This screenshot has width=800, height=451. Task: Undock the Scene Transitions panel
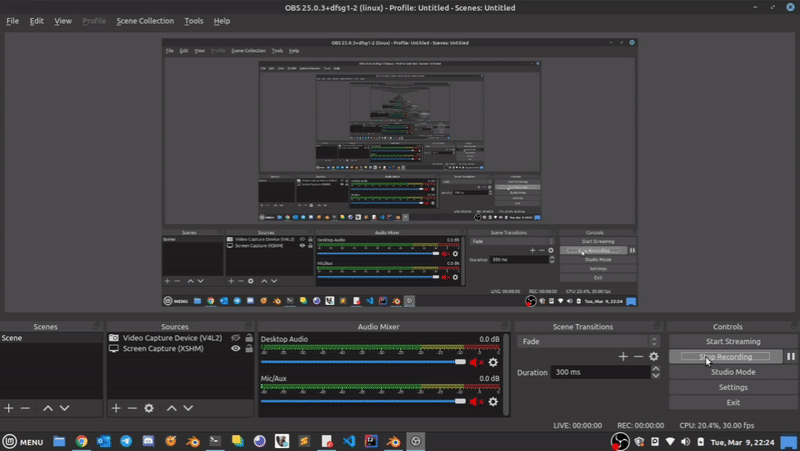[657, 325]
